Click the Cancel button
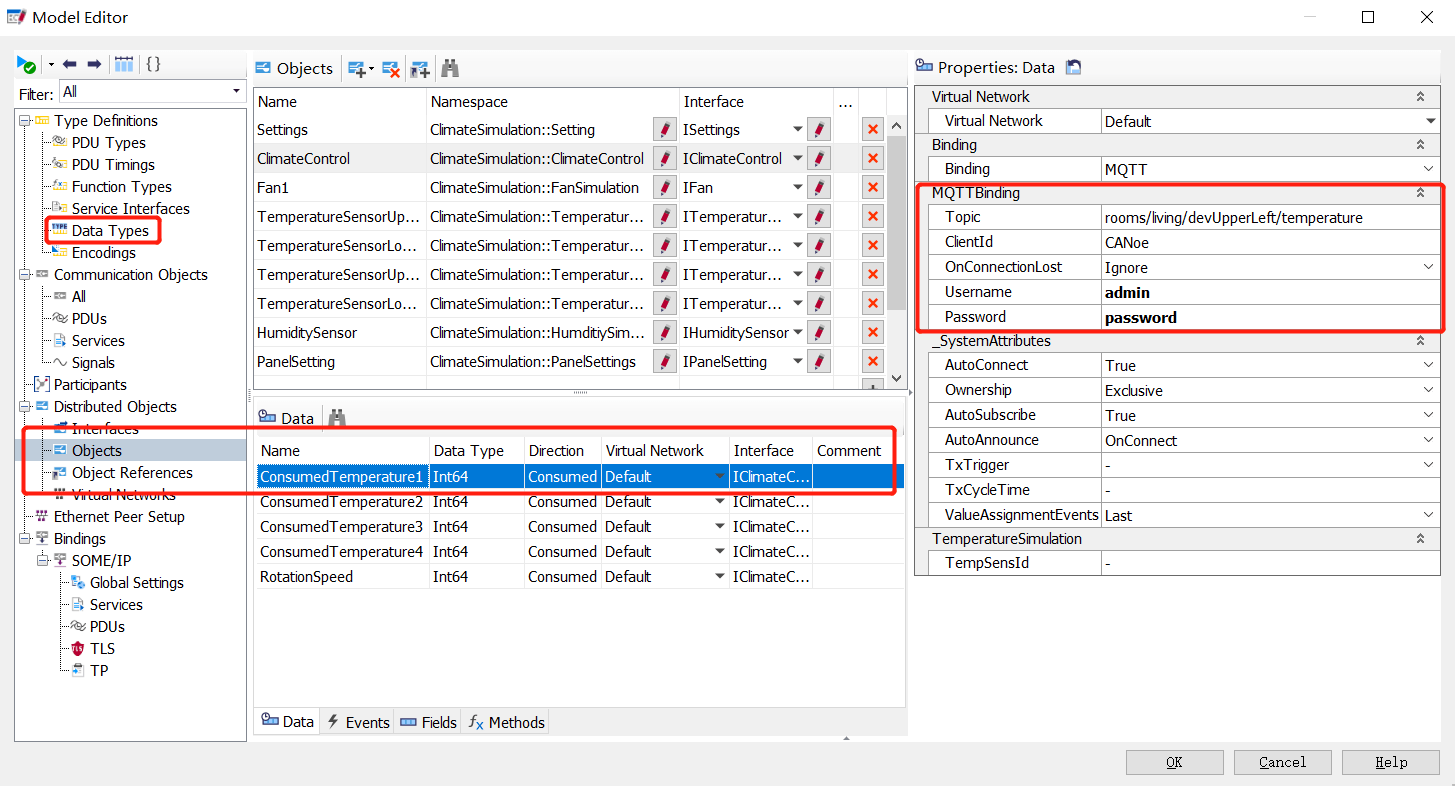Viewport: 1455px width, 786px height. 1282,762
